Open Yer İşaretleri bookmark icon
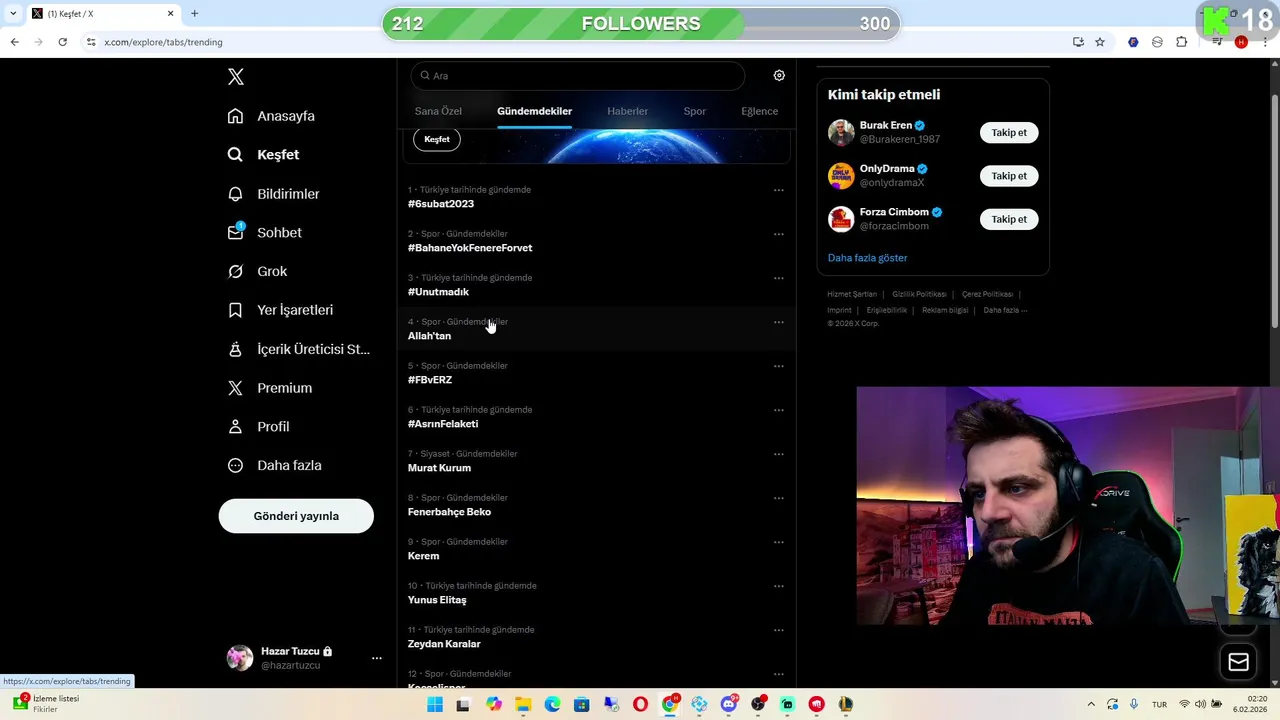The image size is (1280, 720). (235, 310)
